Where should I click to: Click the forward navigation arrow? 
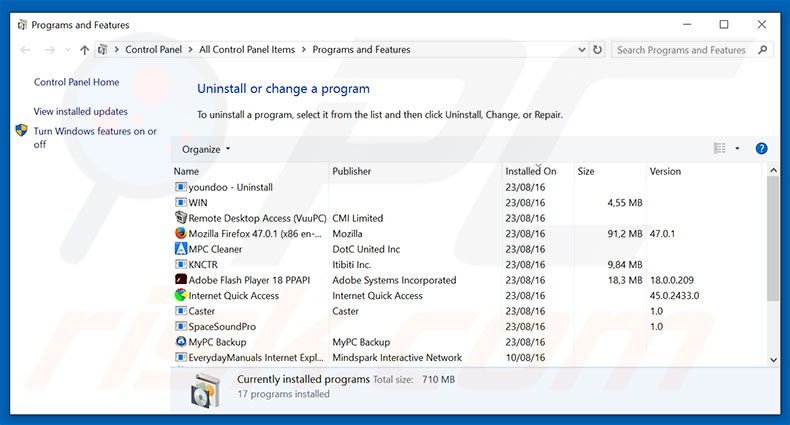49,50
